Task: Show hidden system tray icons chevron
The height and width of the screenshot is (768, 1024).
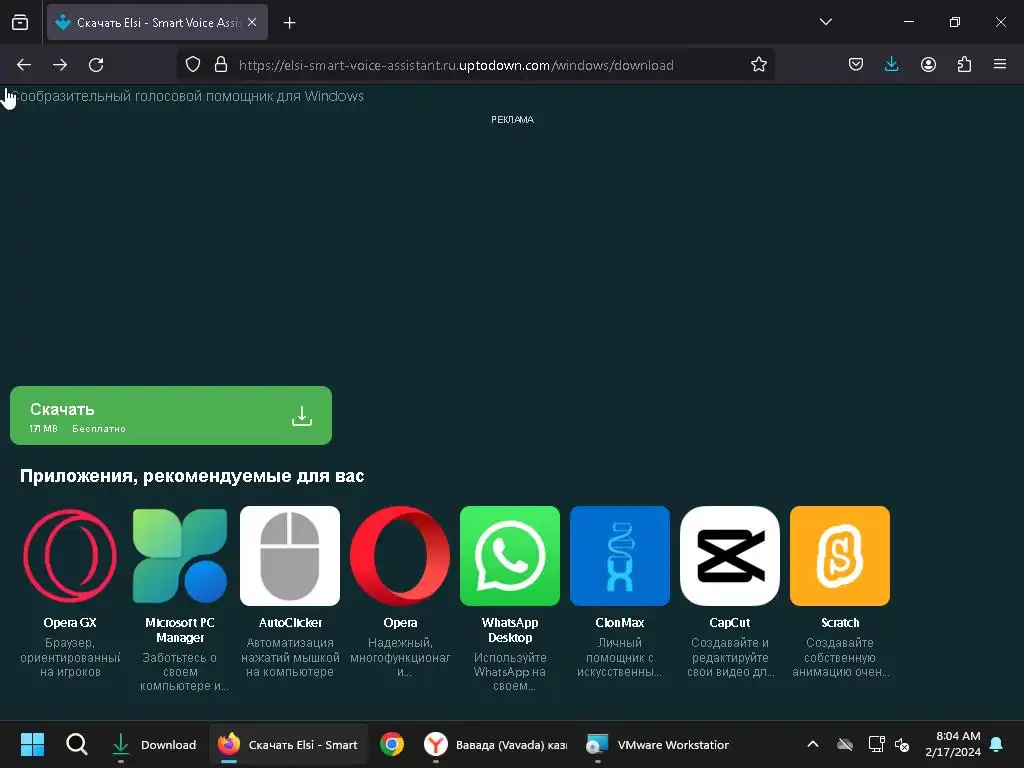Action: pos(813,744)
